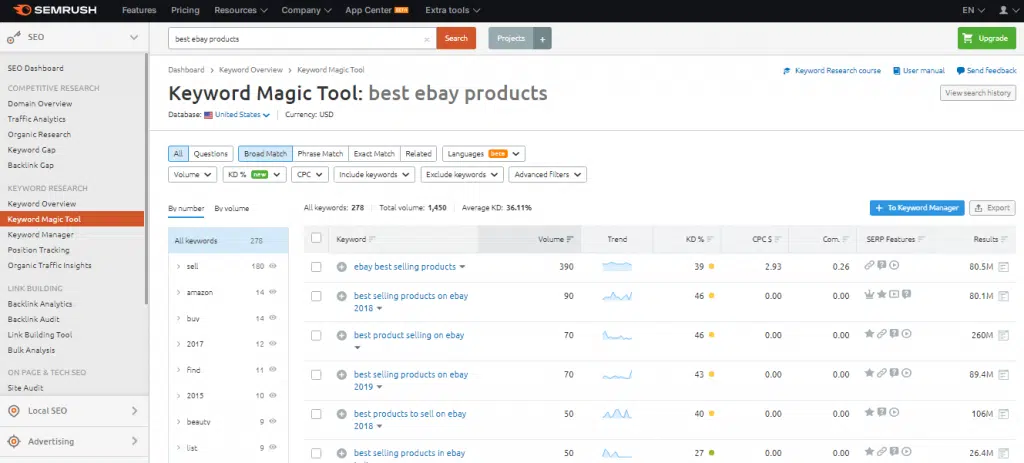This screenshot has height=463, width=1024.
Task: Click trend chart for 'ebay best selling products'
Action: [x=617, y=267]
